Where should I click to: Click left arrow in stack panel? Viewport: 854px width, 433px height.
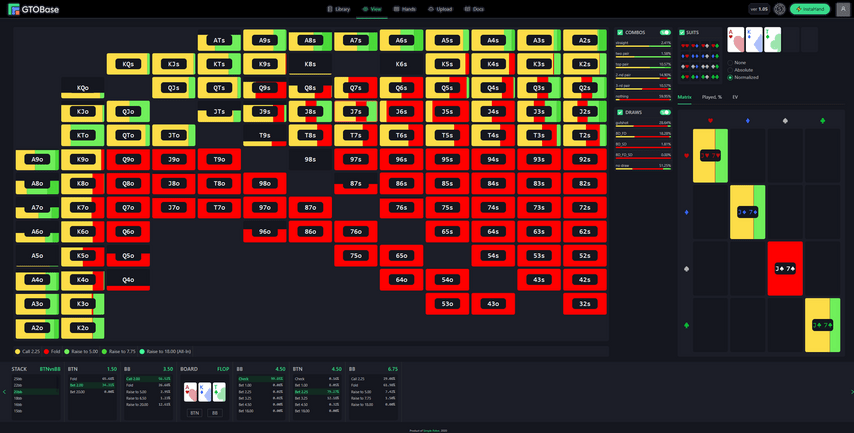pyautogui.click(x=4, y=392)
